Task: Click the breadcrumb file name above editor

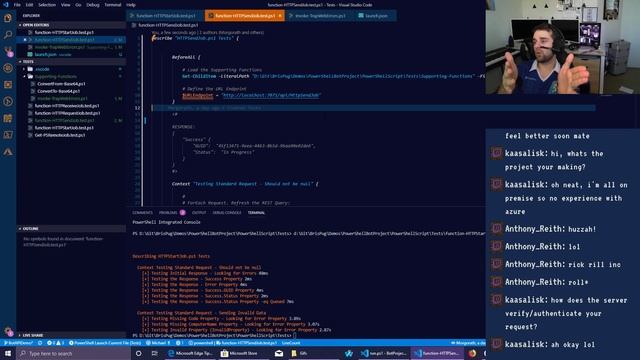Action: coord(168,25)
